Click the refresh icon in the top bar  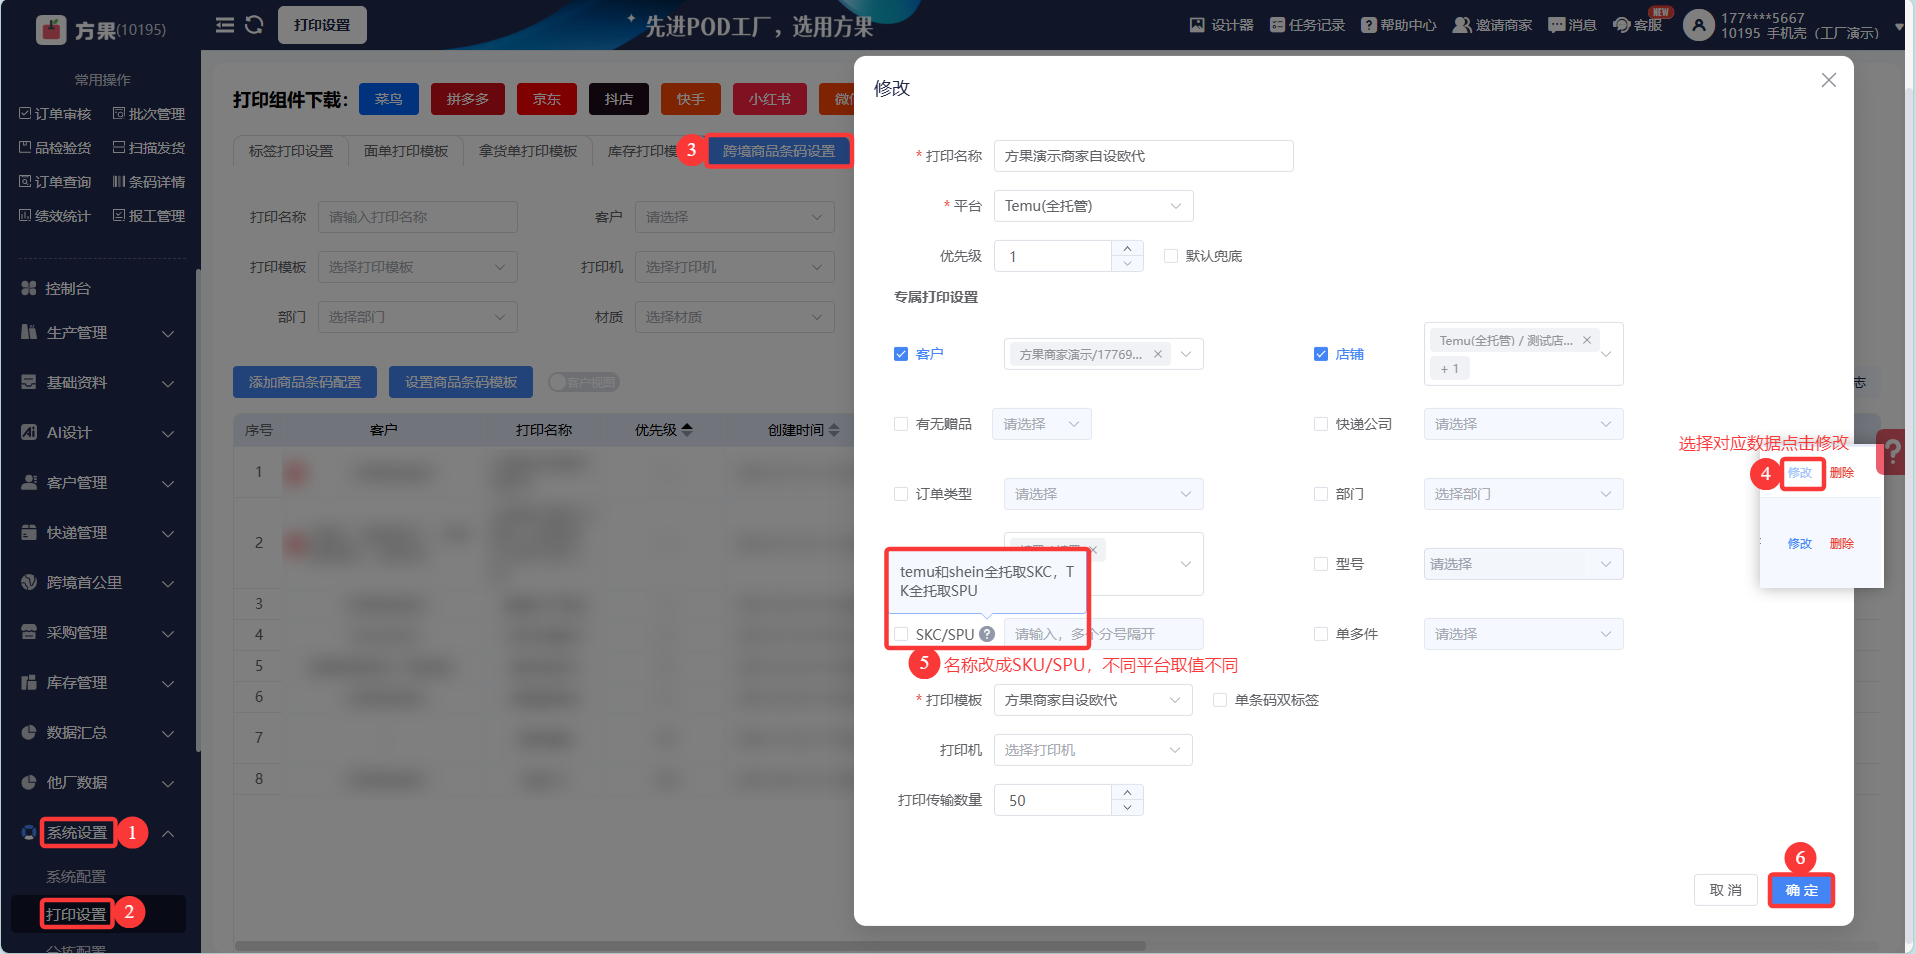[254, 25]
